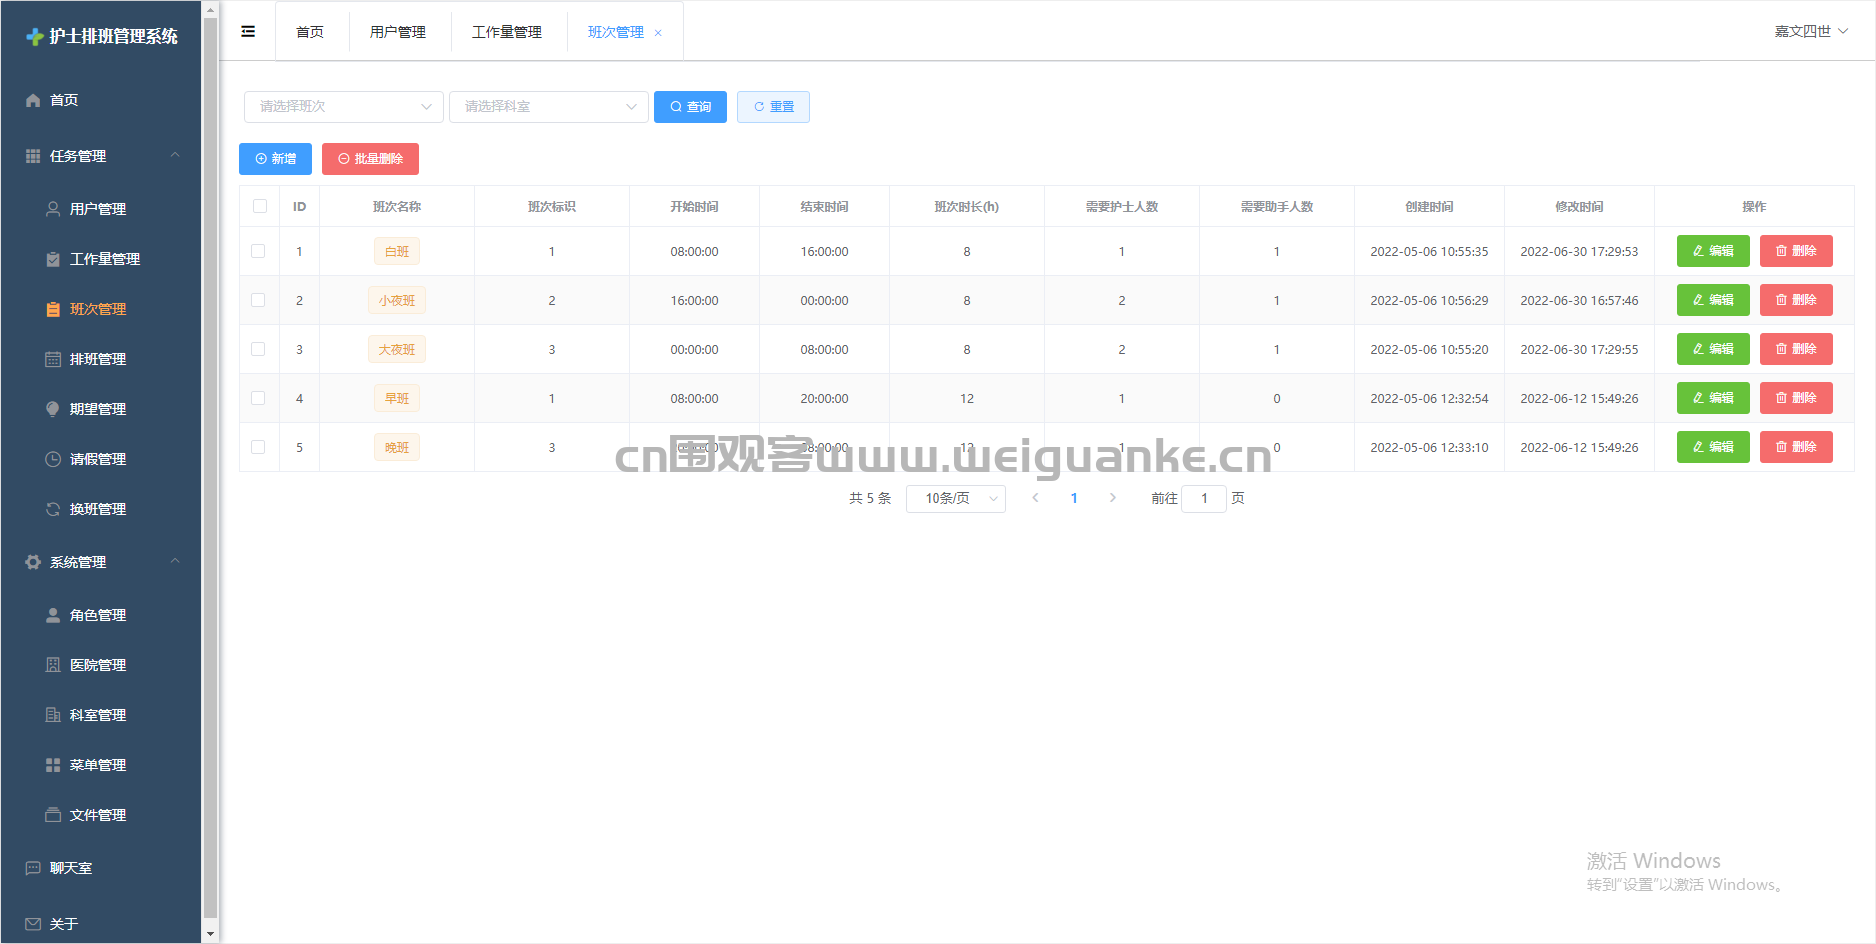Click the 排班管理 calendar icon
This screenshot has width=1876, height=944.
click(x=53, y=359)
